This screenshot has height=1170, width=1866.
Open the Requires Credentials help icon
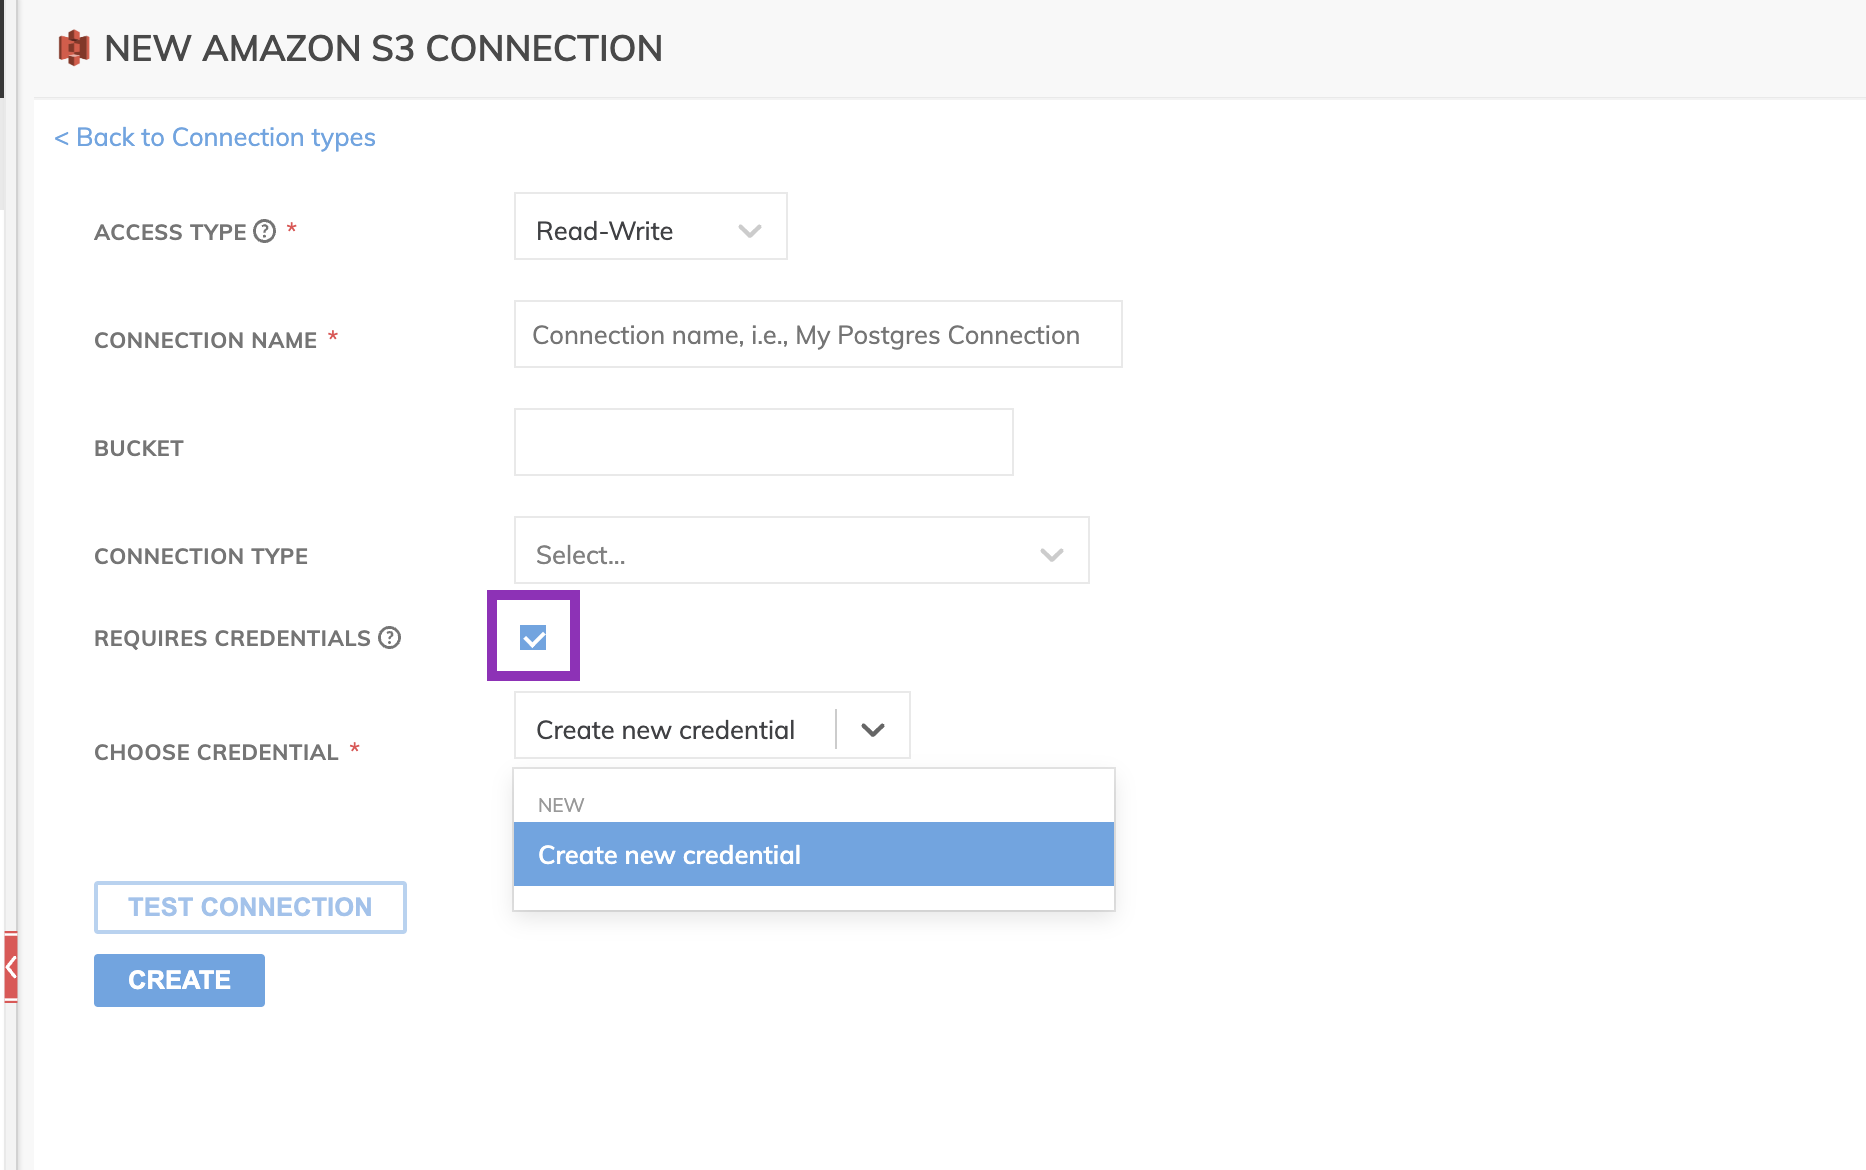[x=390, y=637]
